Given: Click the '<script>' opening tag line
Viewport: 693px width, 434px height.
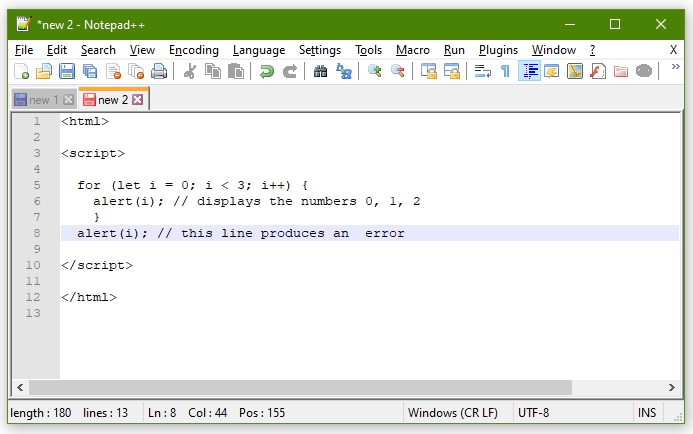Looking at the screenshot, I should 93,153.
